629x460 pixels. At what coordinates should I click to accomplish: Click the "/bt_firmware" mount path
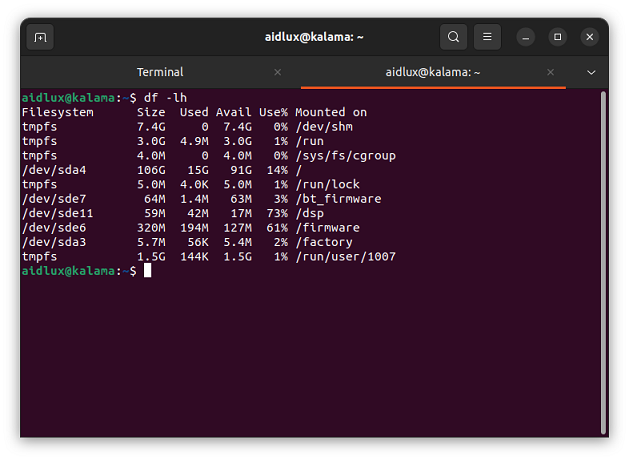tap(338, 199)
